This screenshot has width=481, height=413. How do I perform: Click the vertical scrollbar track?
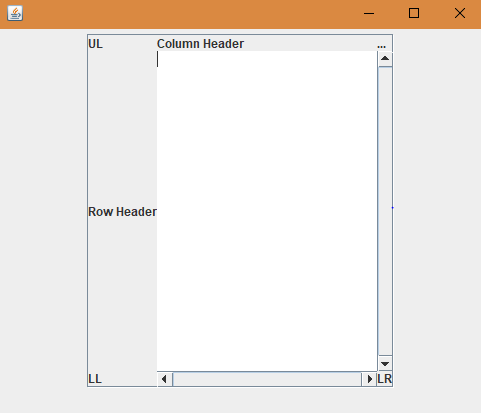coord(385,211)
